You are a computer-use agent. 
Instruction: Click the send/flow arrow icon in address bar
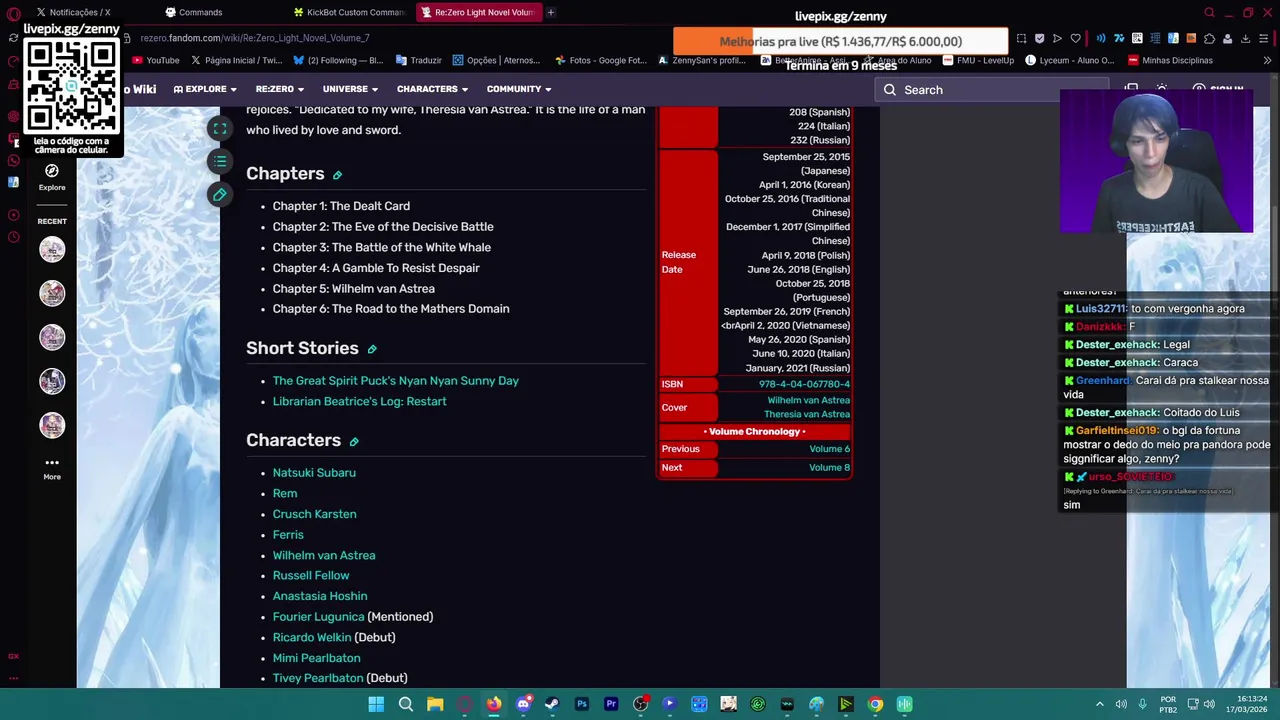coord(1057,38)
